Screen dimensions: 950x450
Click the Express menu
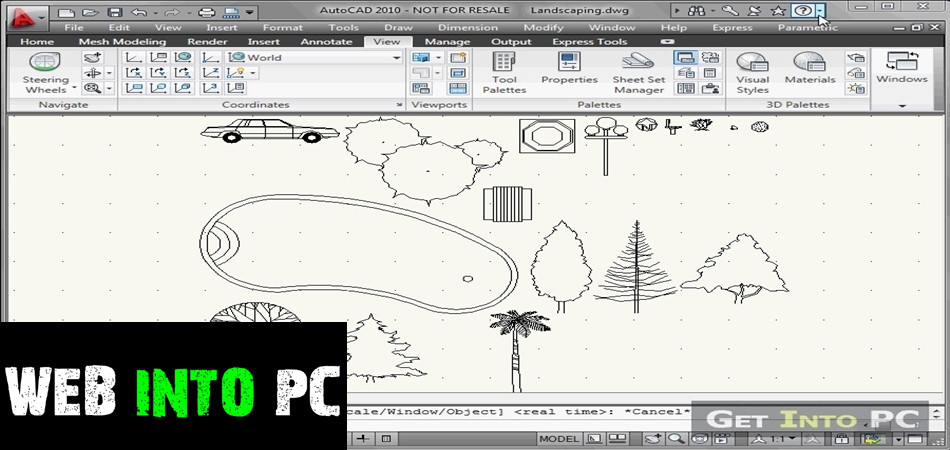pyautogui.click(x=732, y=27)
